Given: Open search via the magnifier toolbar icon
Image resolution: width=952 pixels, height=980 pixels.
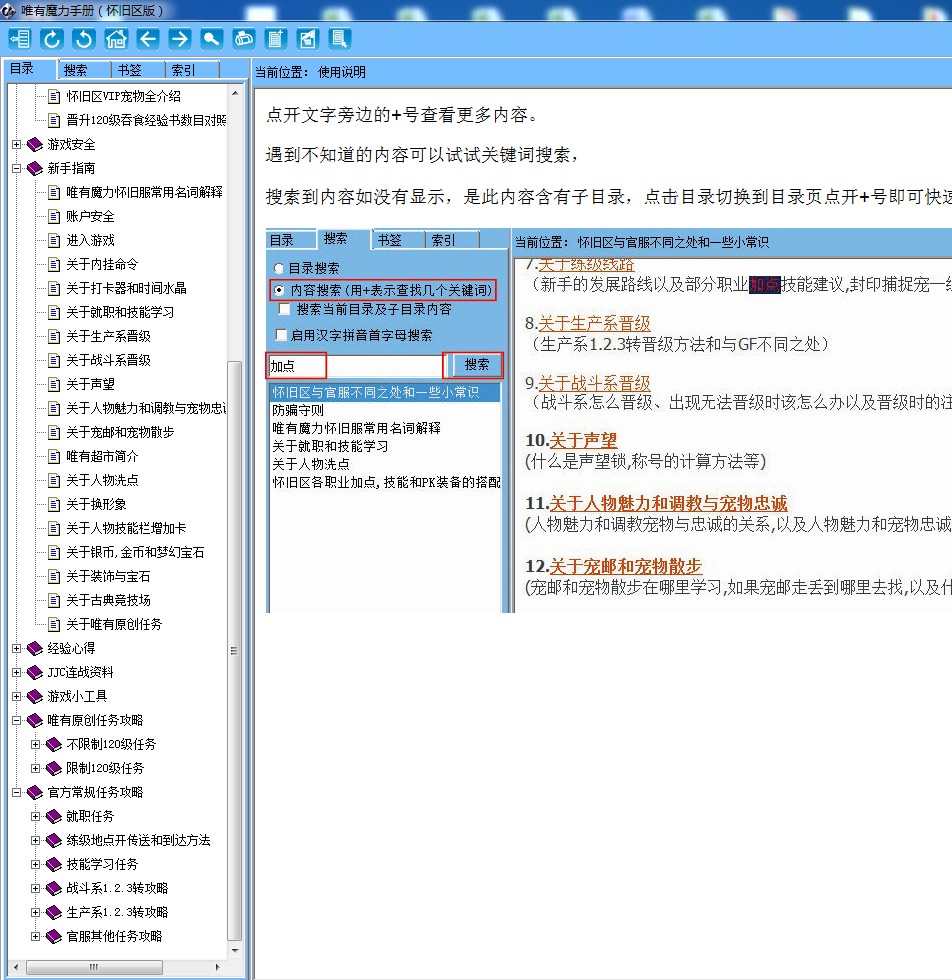Looking at the screenshot, I should tap(212, 39).
